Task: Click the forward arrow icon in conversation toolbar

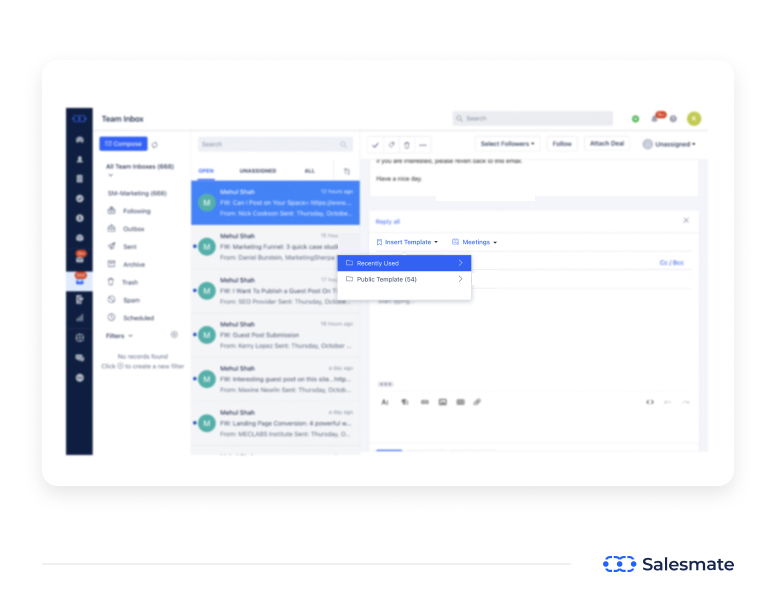Action: [x=391, y=145]
